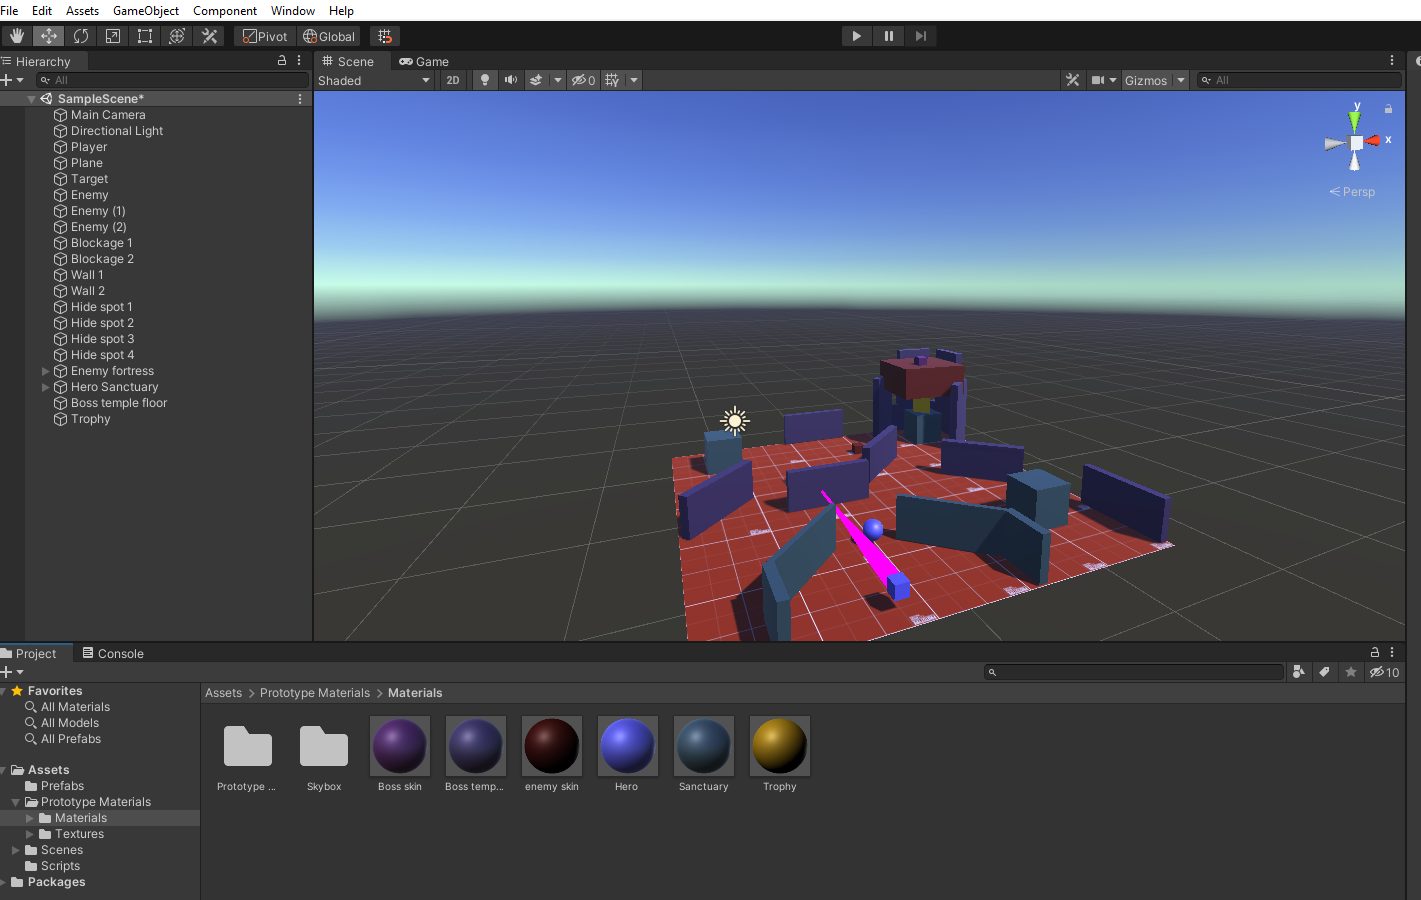Toggle grid snapping icon in the toolbar

tap(385, 36)
